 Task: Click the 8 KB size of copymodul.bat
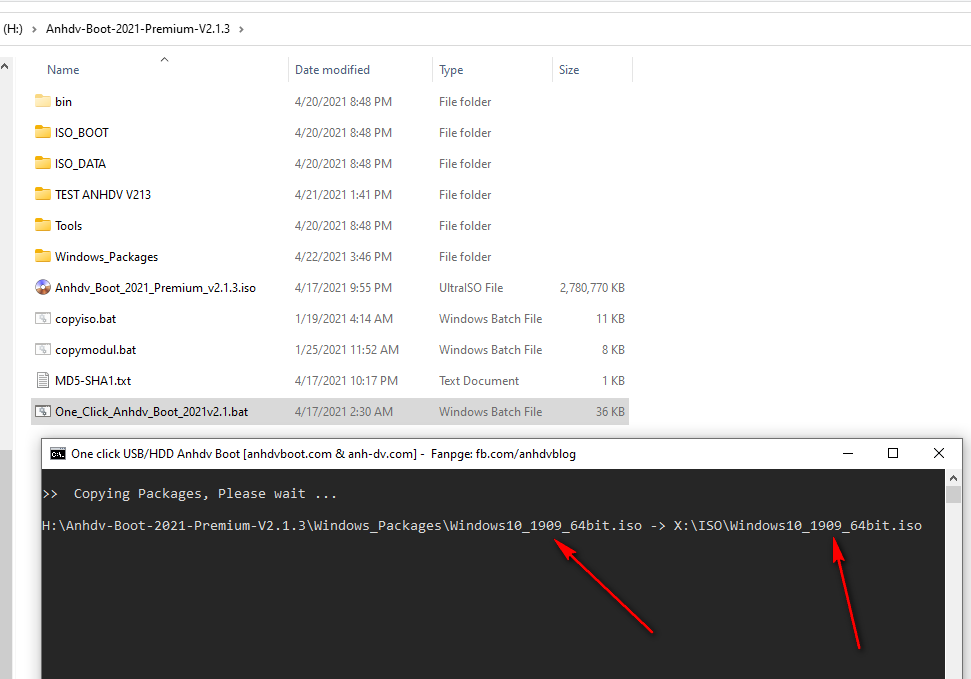[613, 349]
